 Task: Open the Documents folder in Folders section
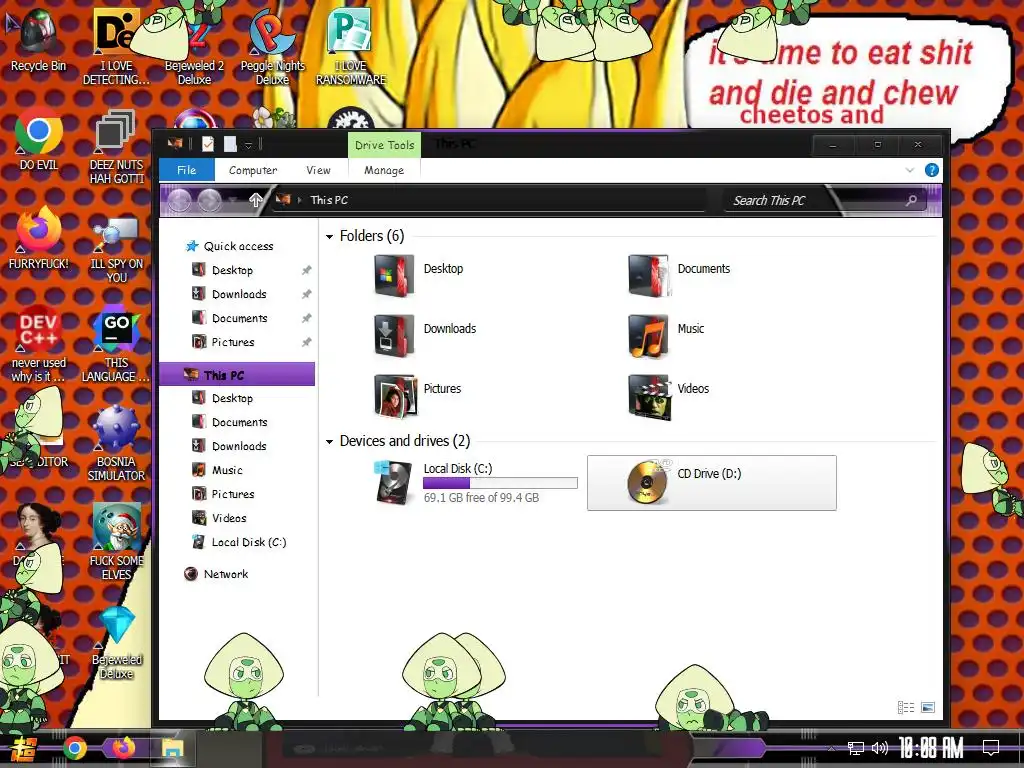679,276
